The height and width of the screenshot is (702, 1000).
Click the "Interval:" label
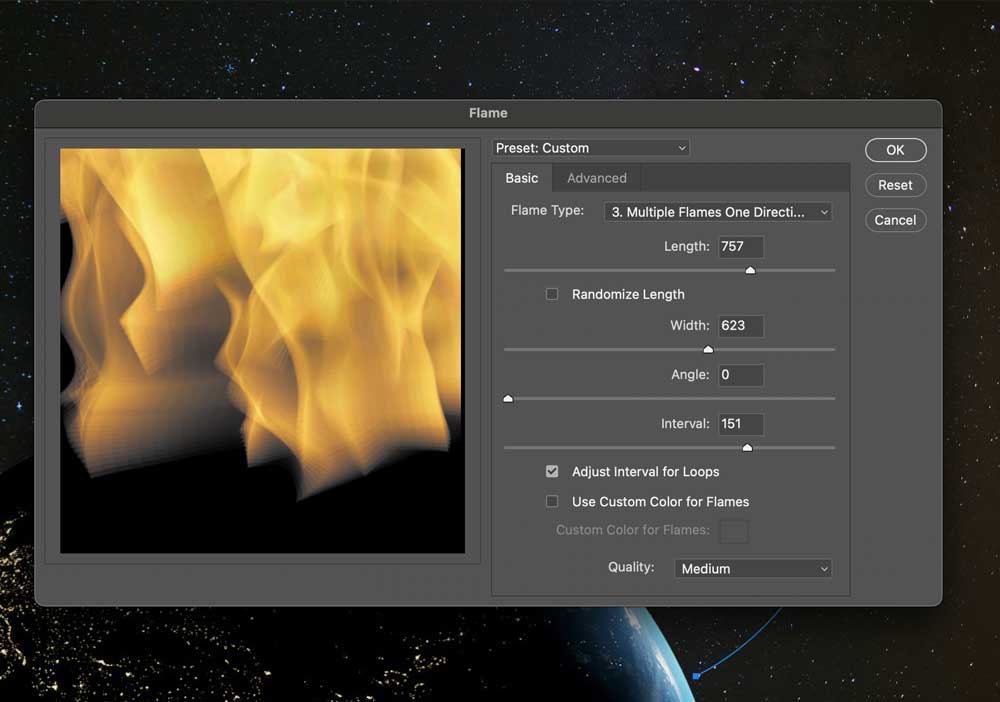pyautogui.click(x=685, y=423)
